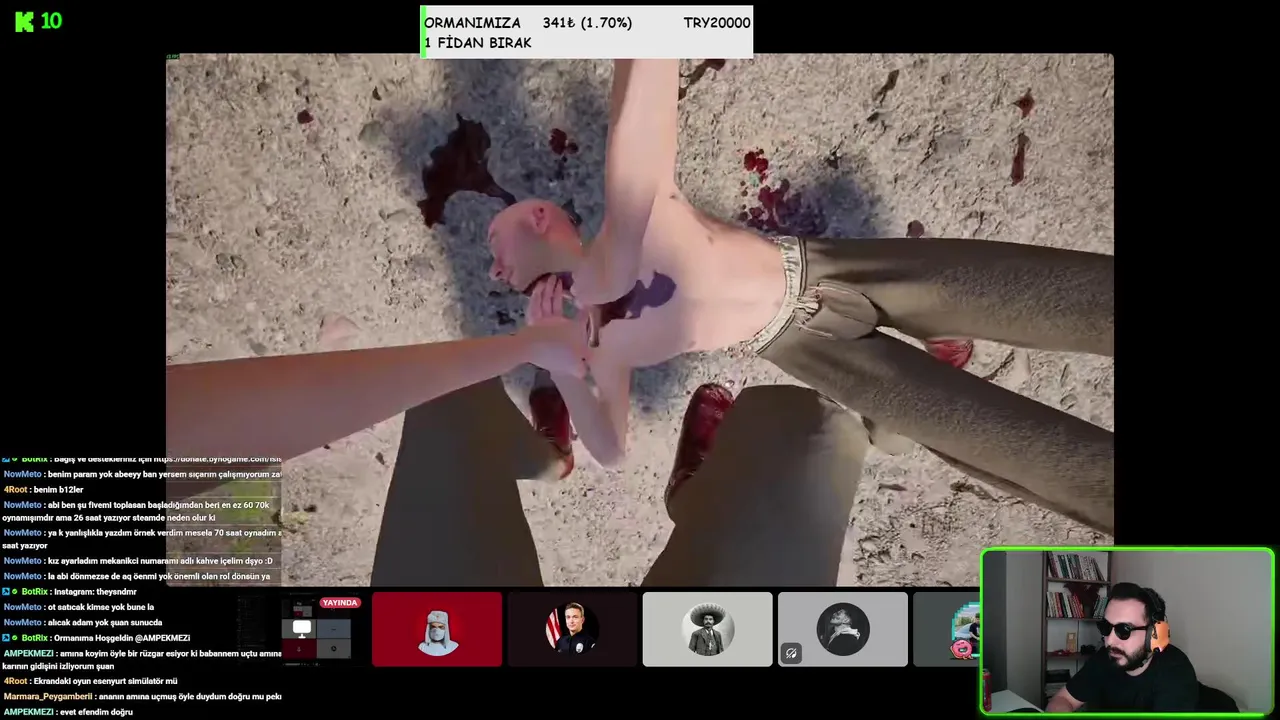Click the muted headphones icon on gray tile
Viewport: 1280px width, 720px height.
pyautogui.click(x=791, y=653)
